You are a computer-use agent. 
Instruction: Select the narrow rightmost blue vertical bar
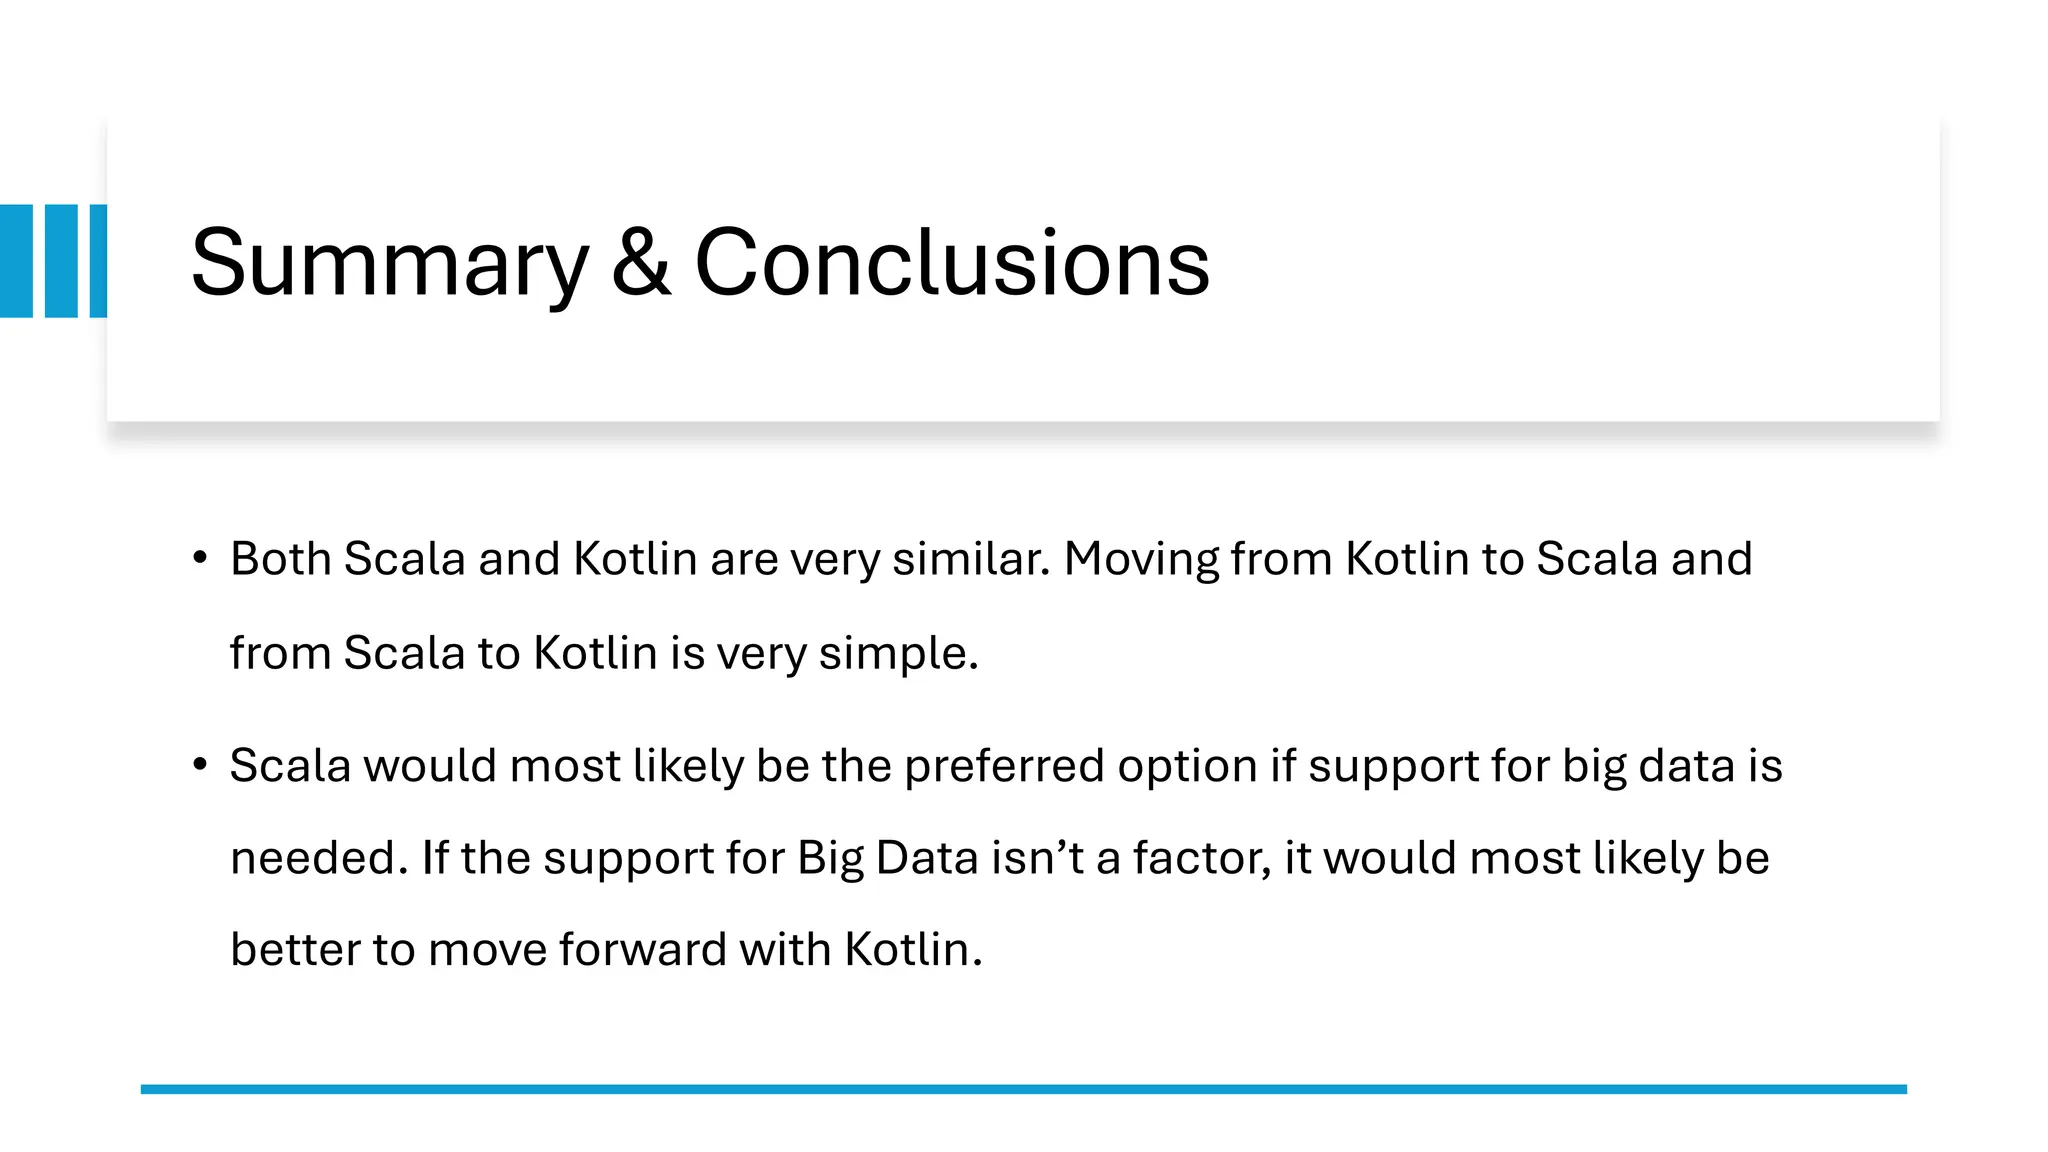[98, 261]
